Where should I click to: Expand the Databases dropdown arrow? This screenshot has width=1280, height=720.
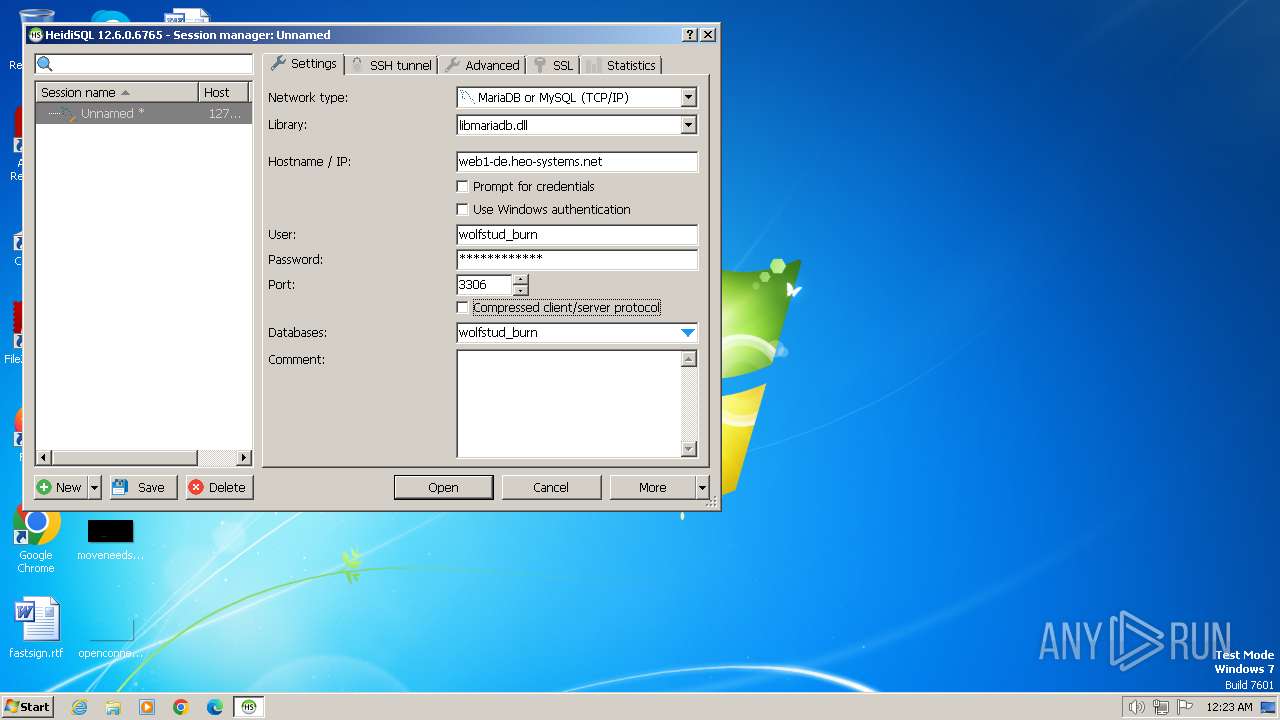click(688, 333)
